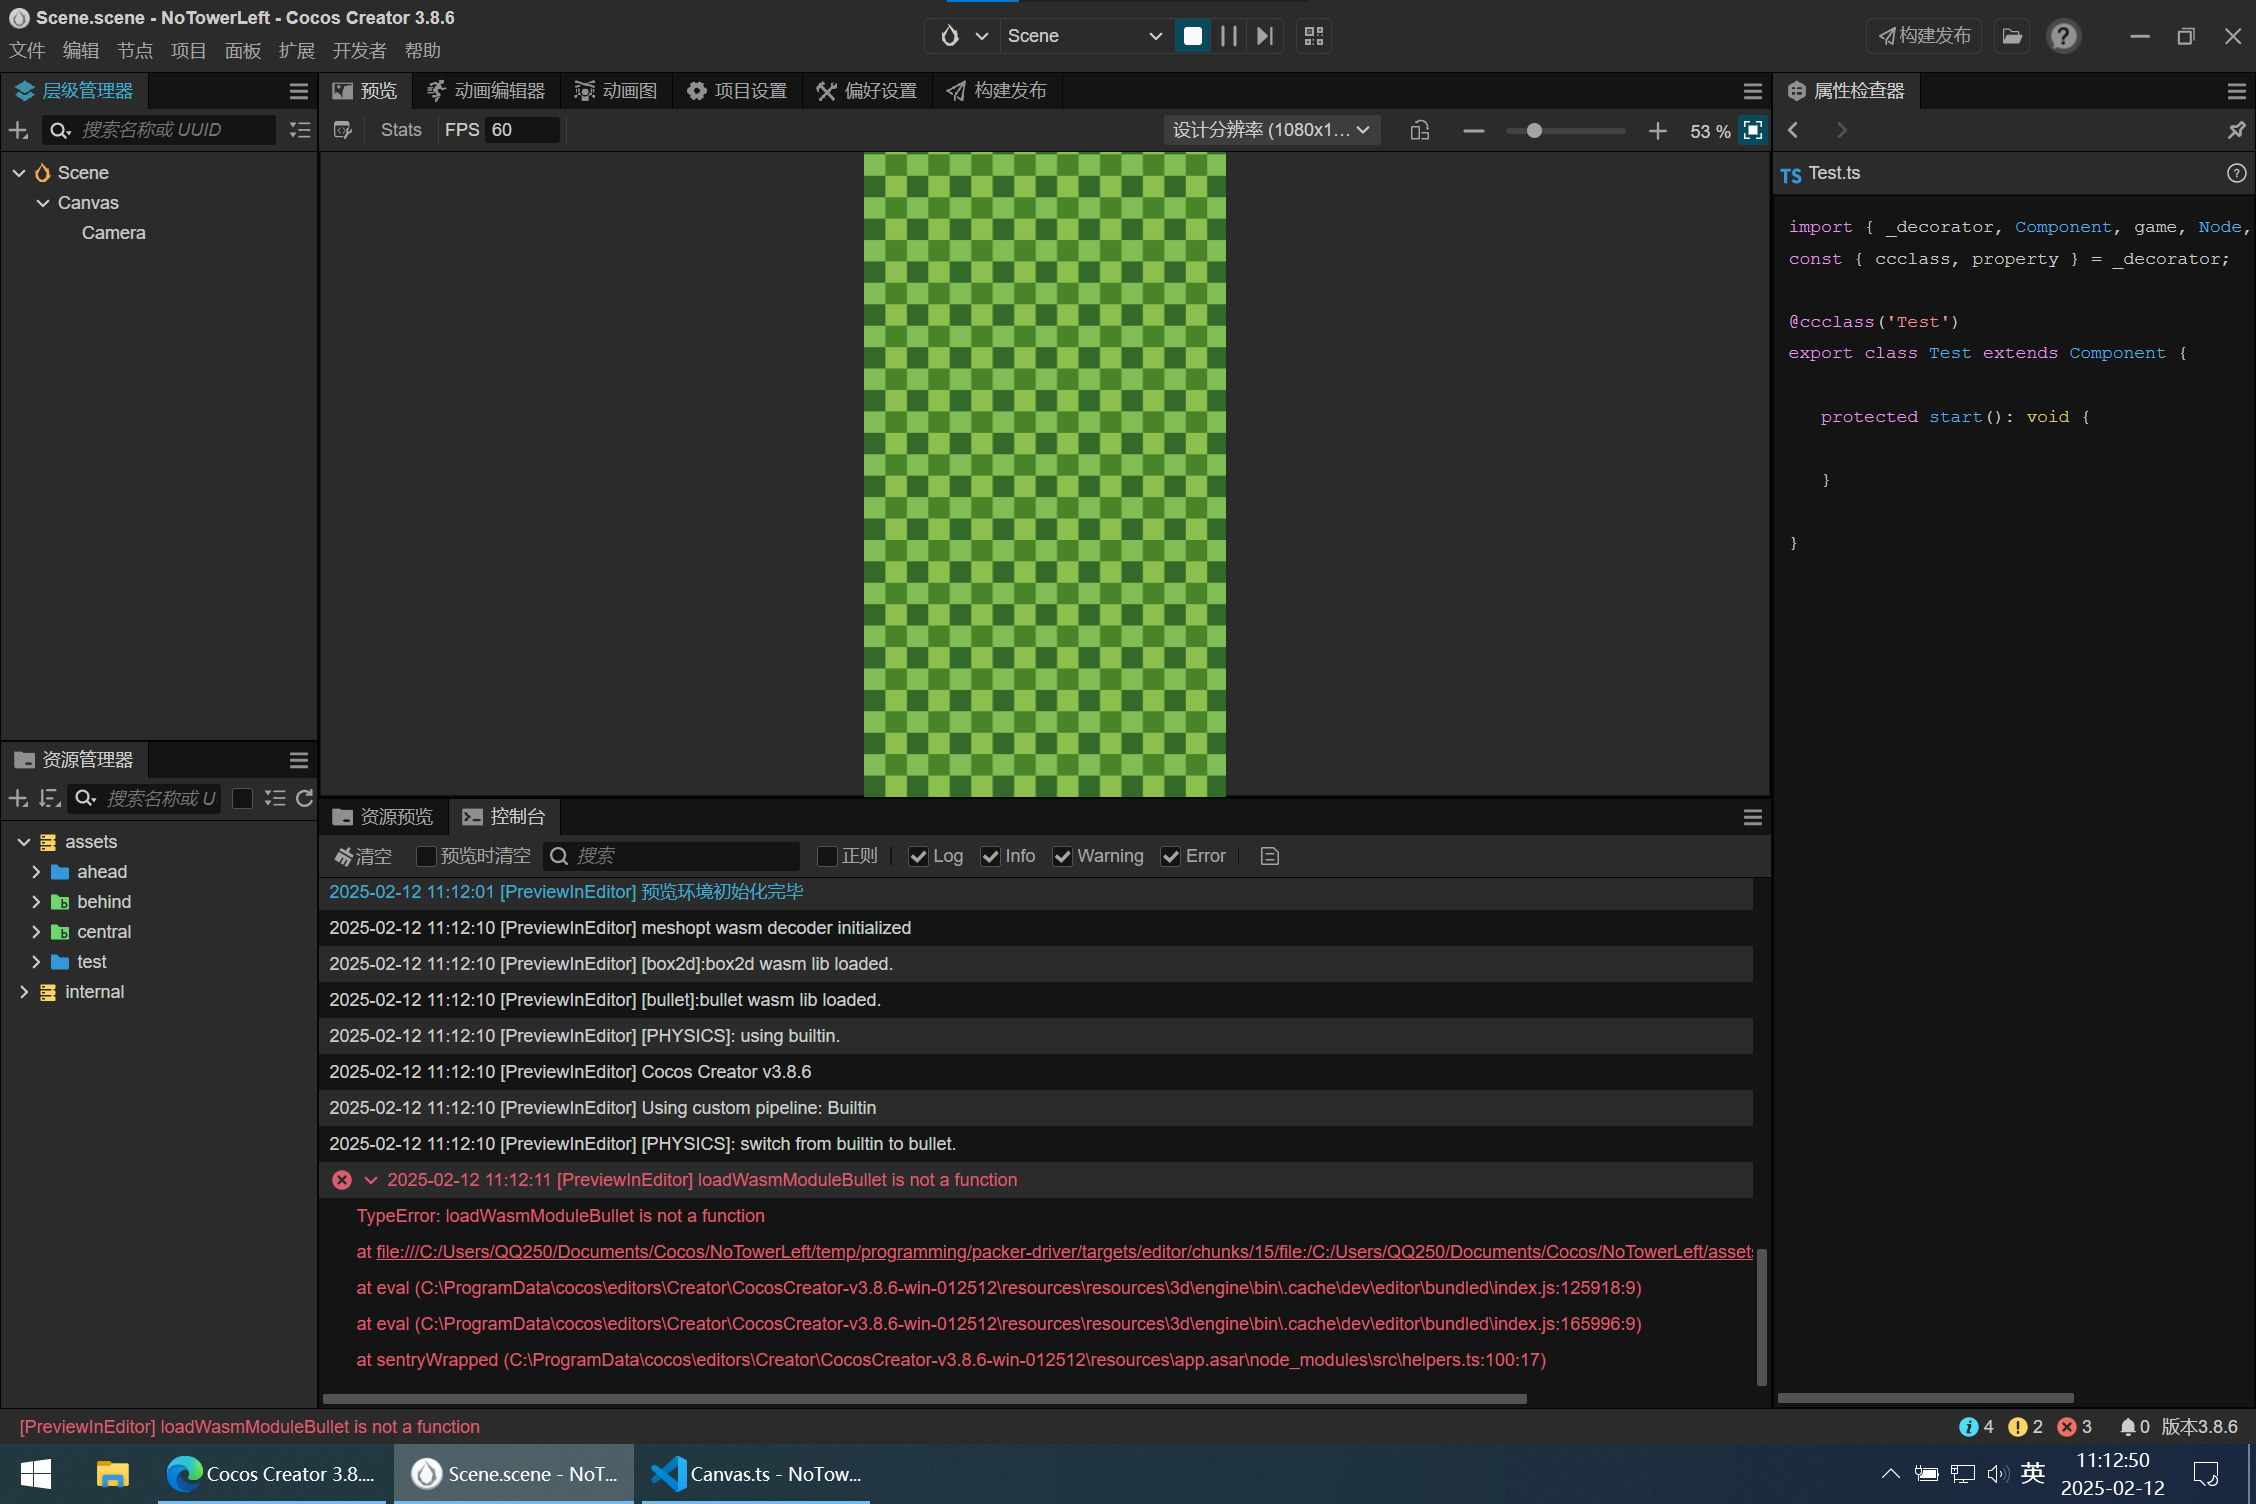2256x1504 pixels.
Task: Uncheck the Error filter checkbox
Action: (1170, 856)
